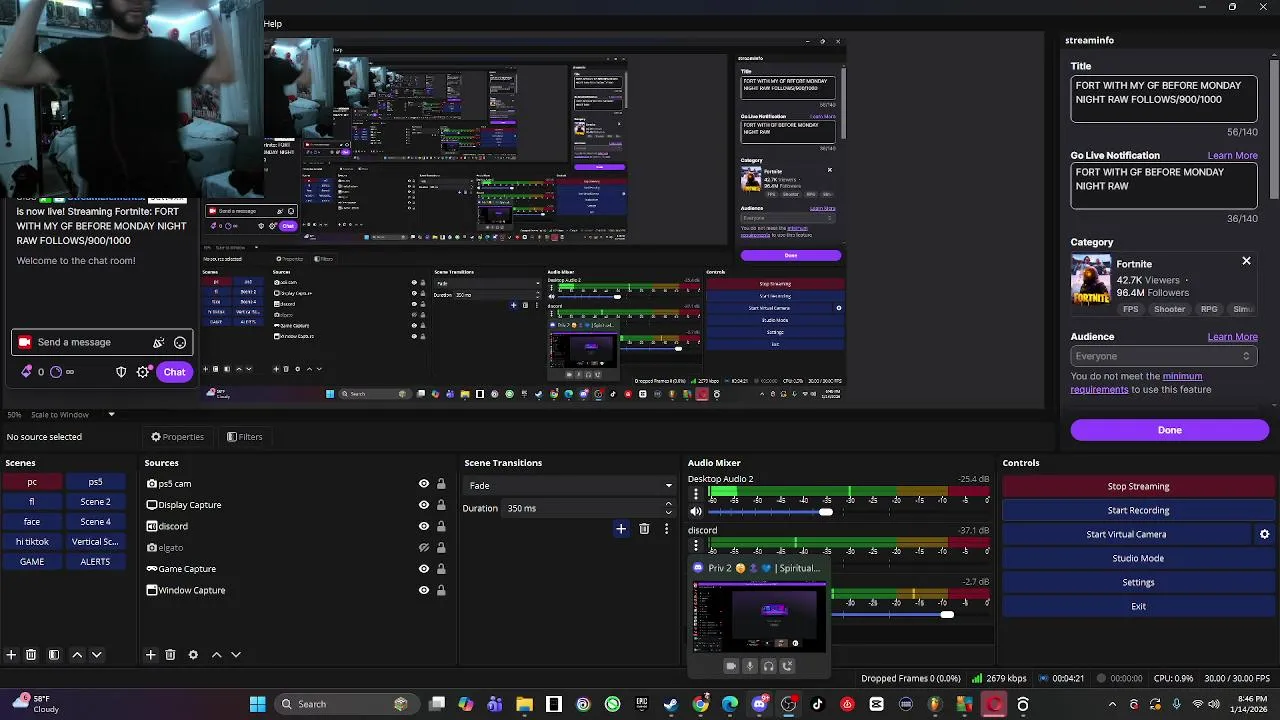Remove selected scene with trash icon
Screen dimensions: 1280x720
31,655
